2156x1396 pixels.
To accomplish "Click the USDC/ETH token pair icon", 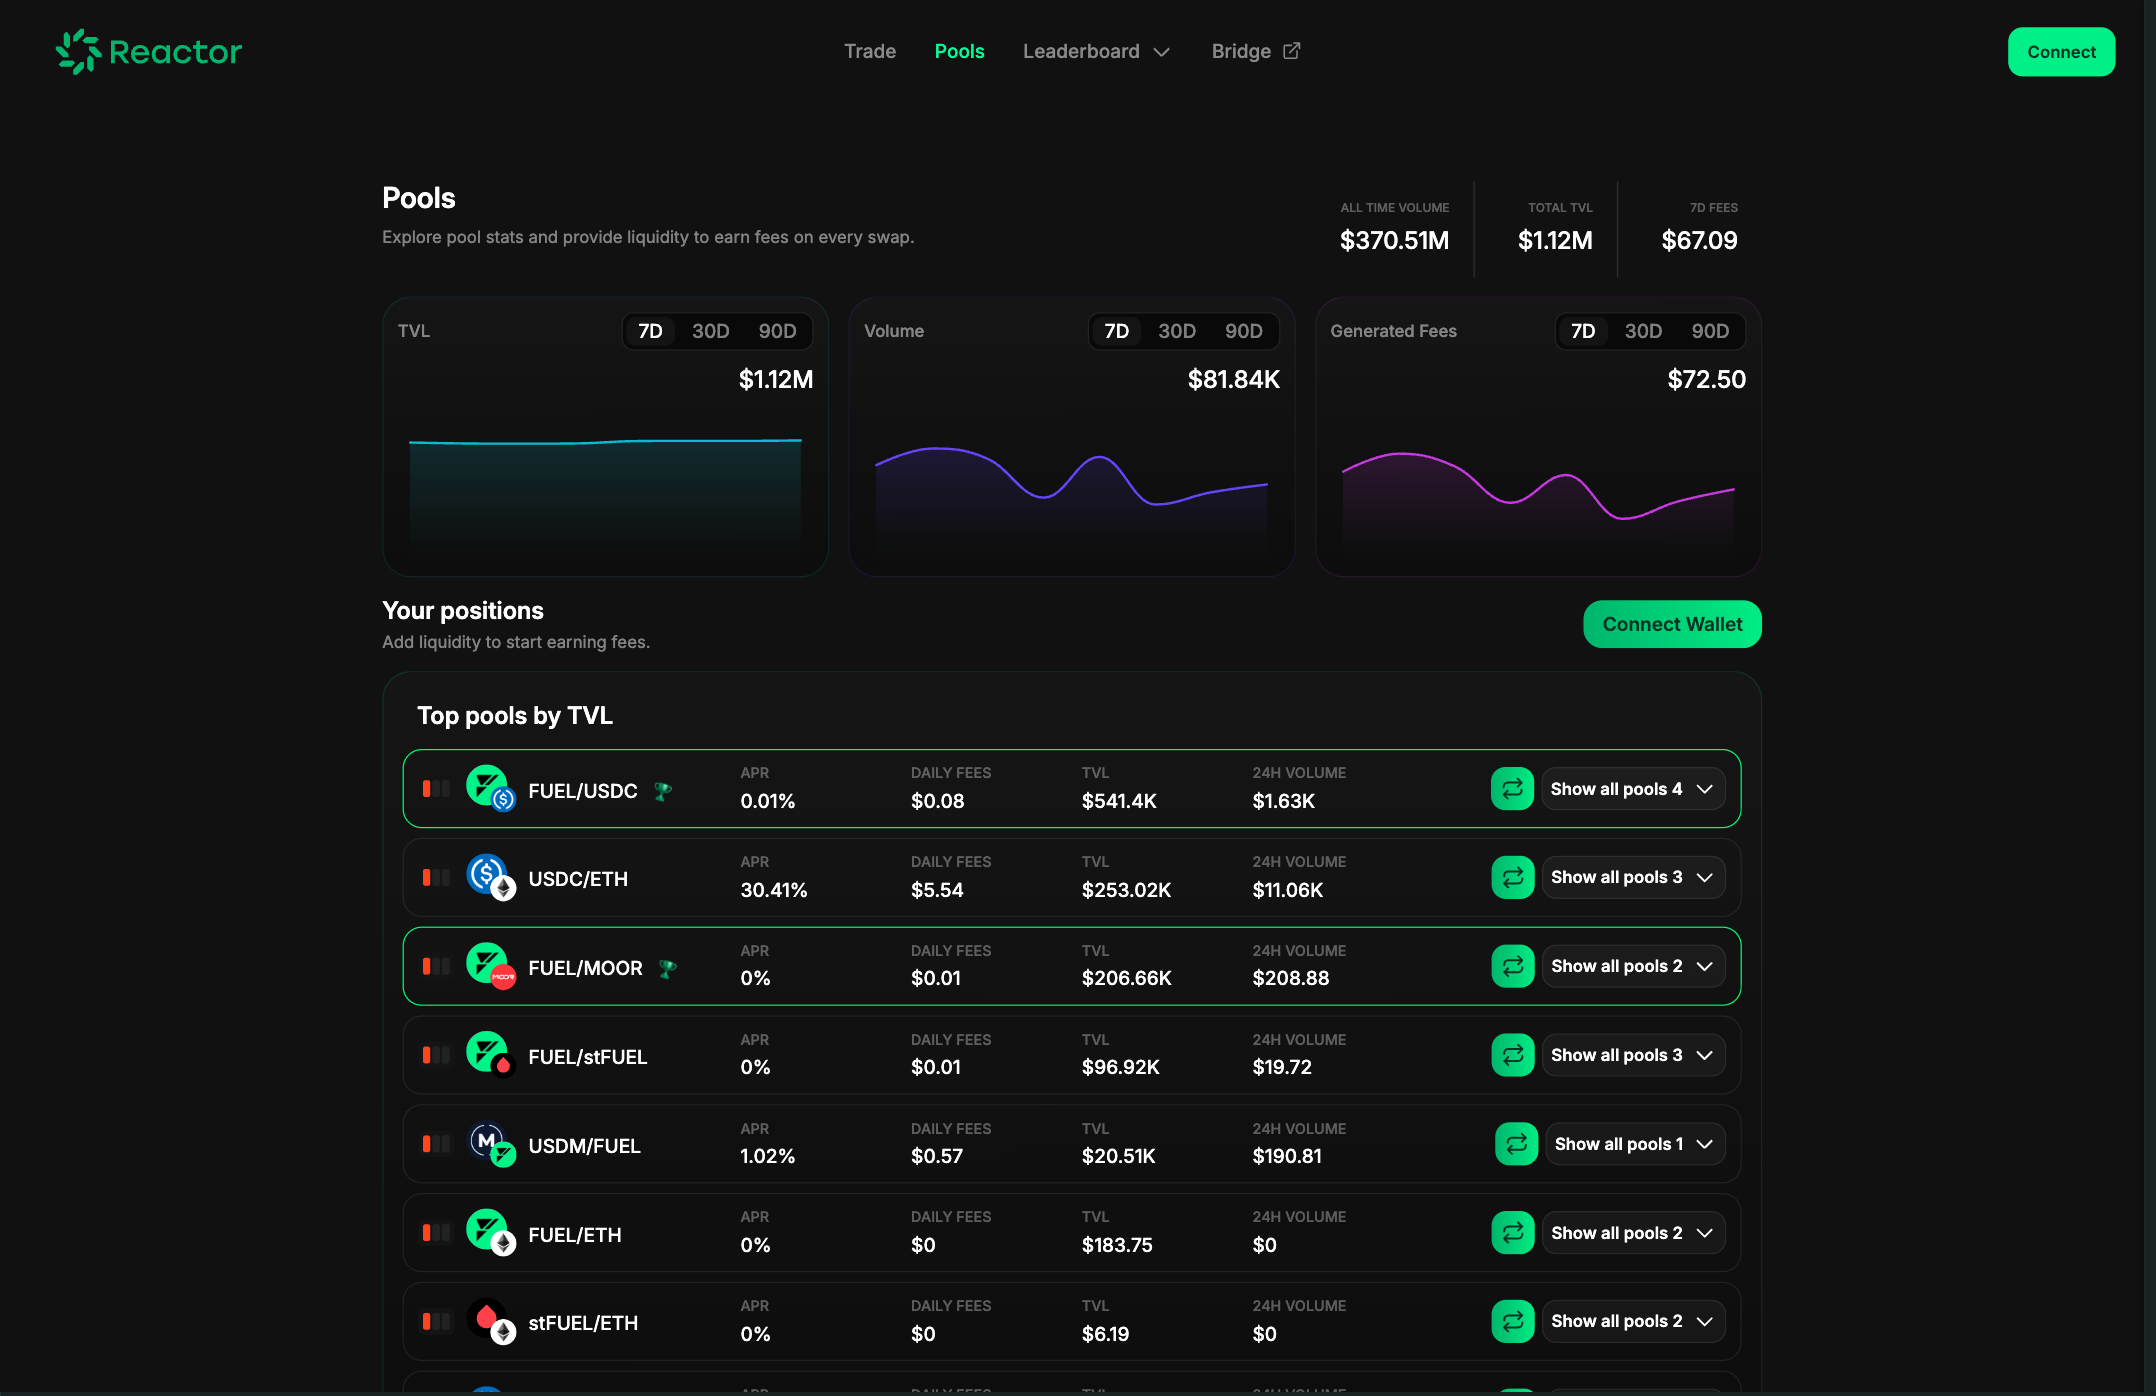I will point(490,877).
